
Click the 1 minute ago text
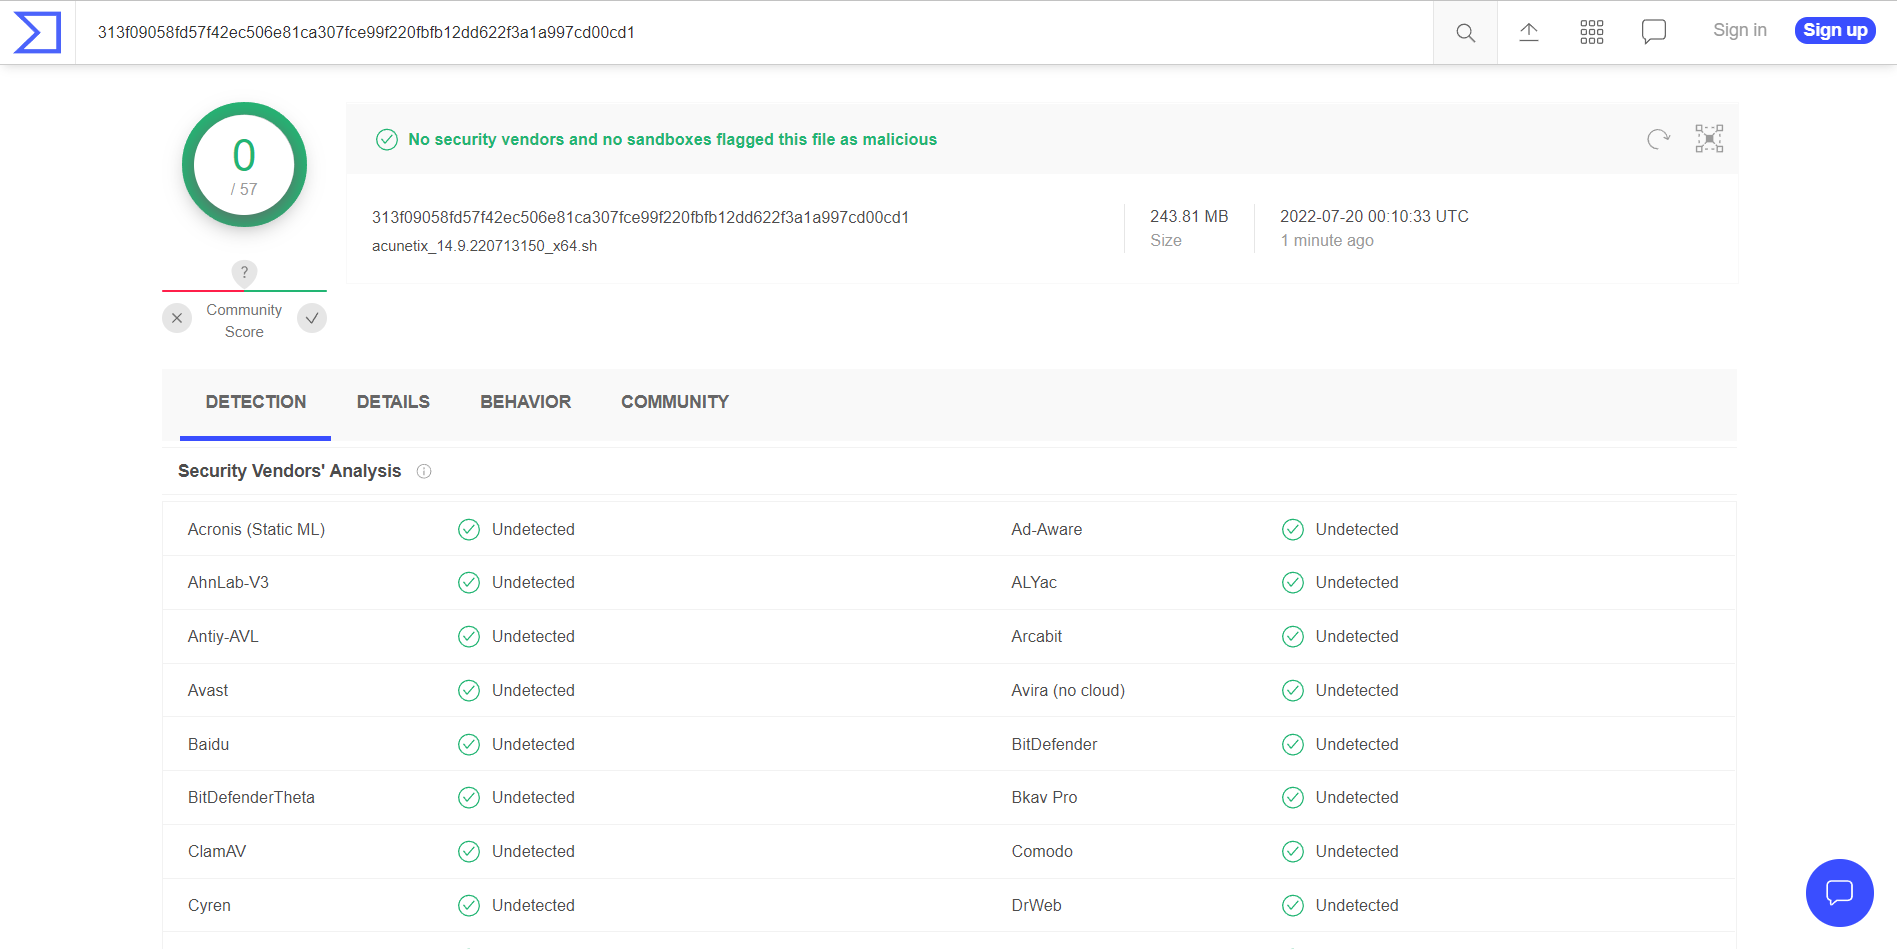[x=1327, y=240]
